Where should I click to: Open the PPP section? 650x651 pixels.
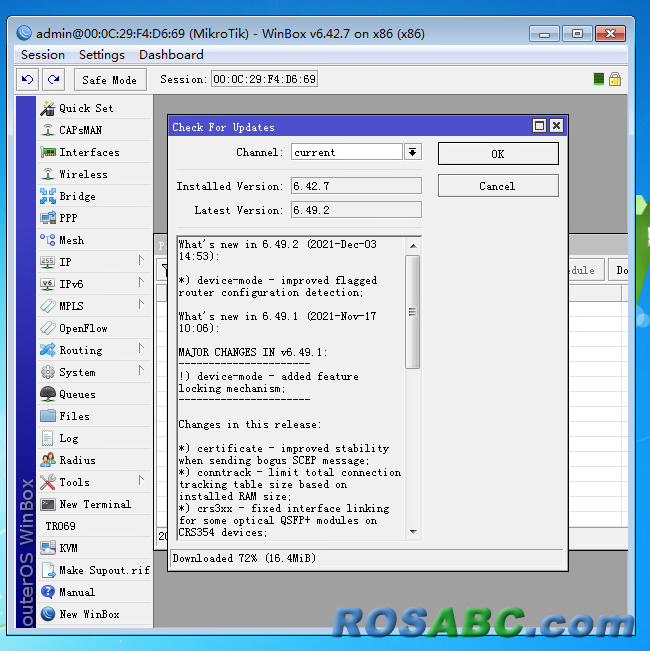[95, 218]
